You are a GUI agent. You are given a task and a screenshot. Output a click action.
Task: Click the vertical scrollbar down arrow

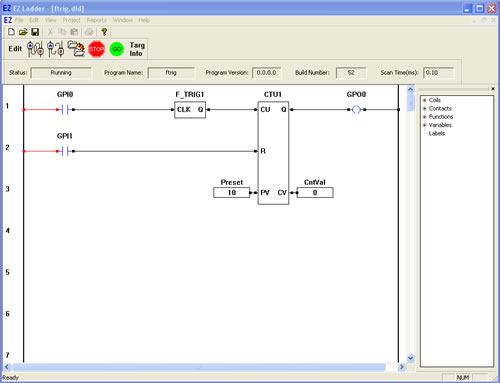[x=411, y=358]
